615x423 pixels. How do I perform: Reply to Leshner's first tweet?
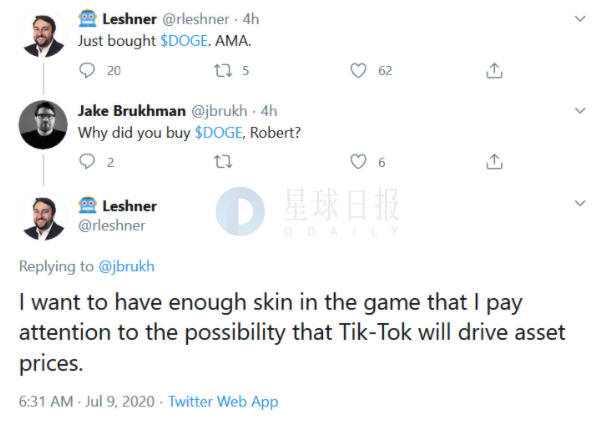pos(87,71)
